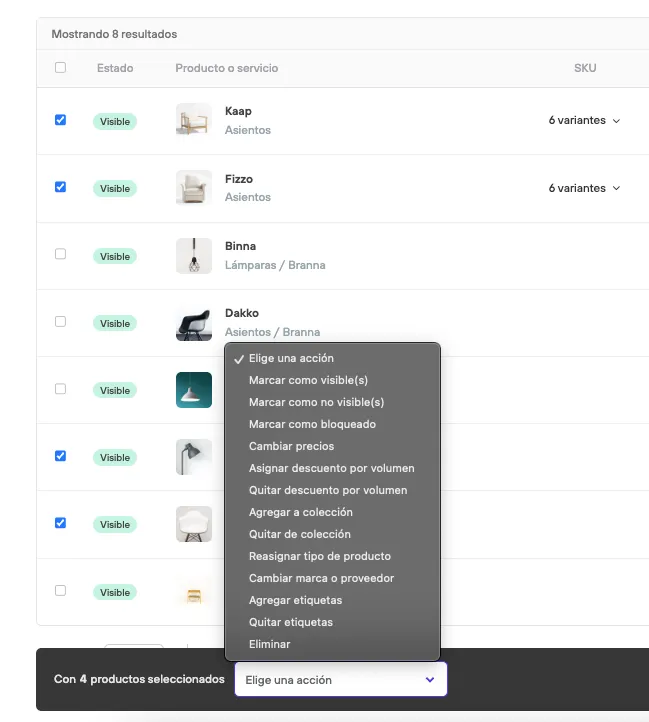Choose 'Cambiar precios' action

point(332,446)
